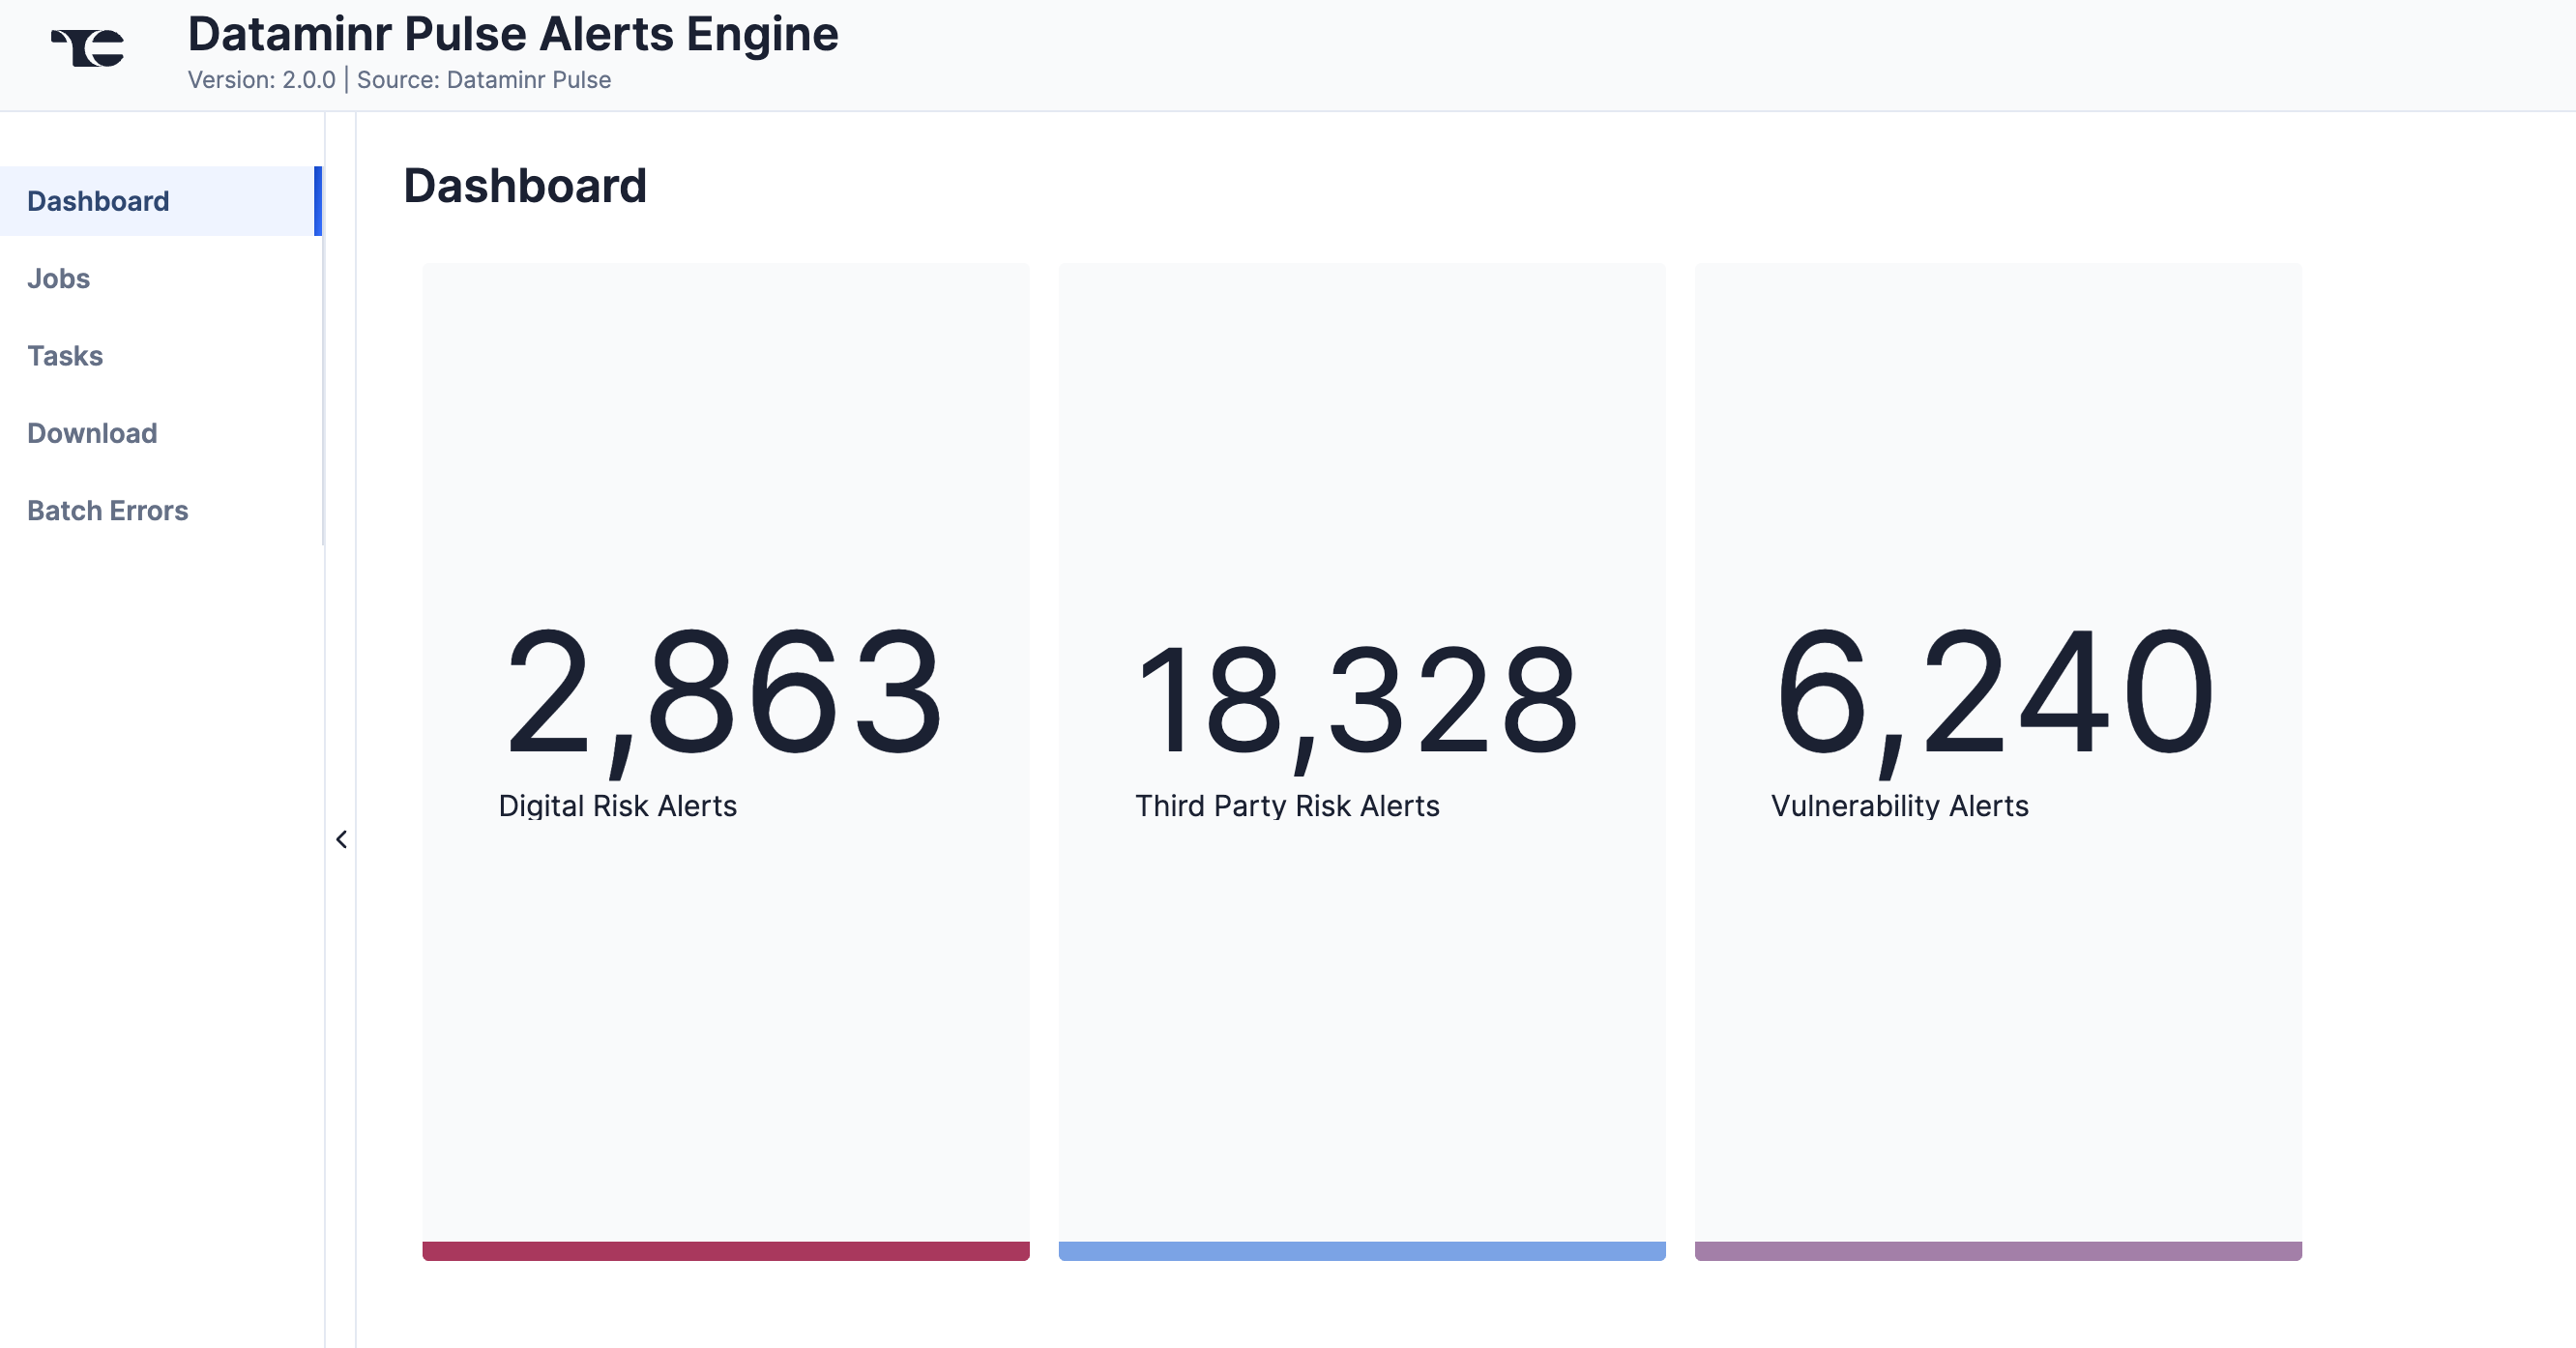Select Tasks in the sidebar
Screen dimensions: 2576x1348
[65, 356]
